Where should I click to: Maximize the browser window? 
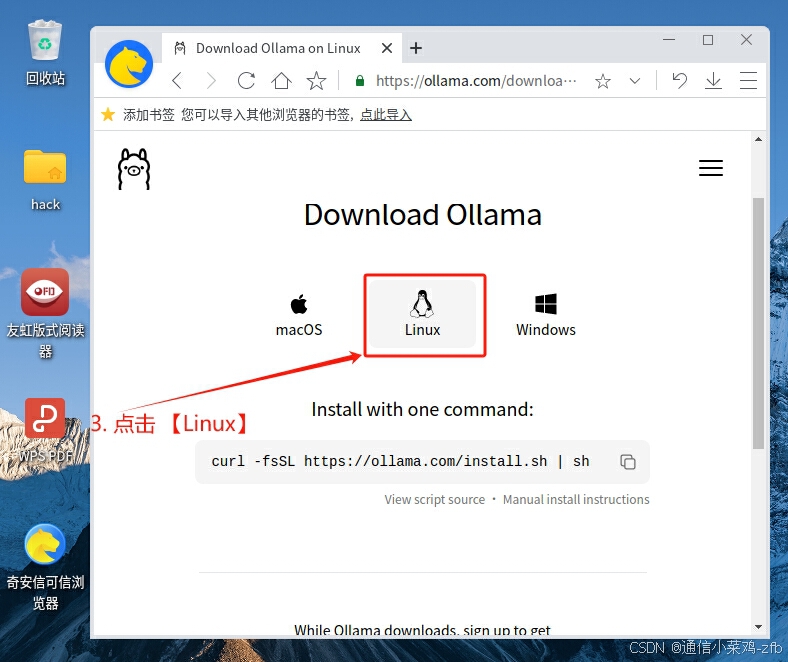click(708, 40)
